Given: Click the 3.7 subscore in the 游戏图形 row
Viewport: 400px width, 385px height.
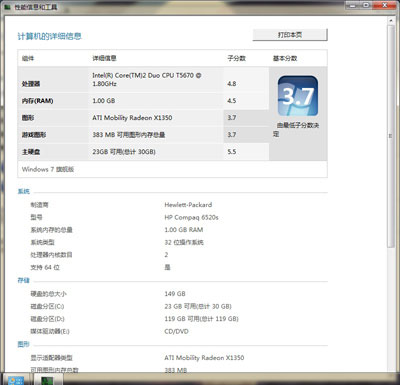Looking at the screenshot, I should pyautogui.click(x=232, y=135).
